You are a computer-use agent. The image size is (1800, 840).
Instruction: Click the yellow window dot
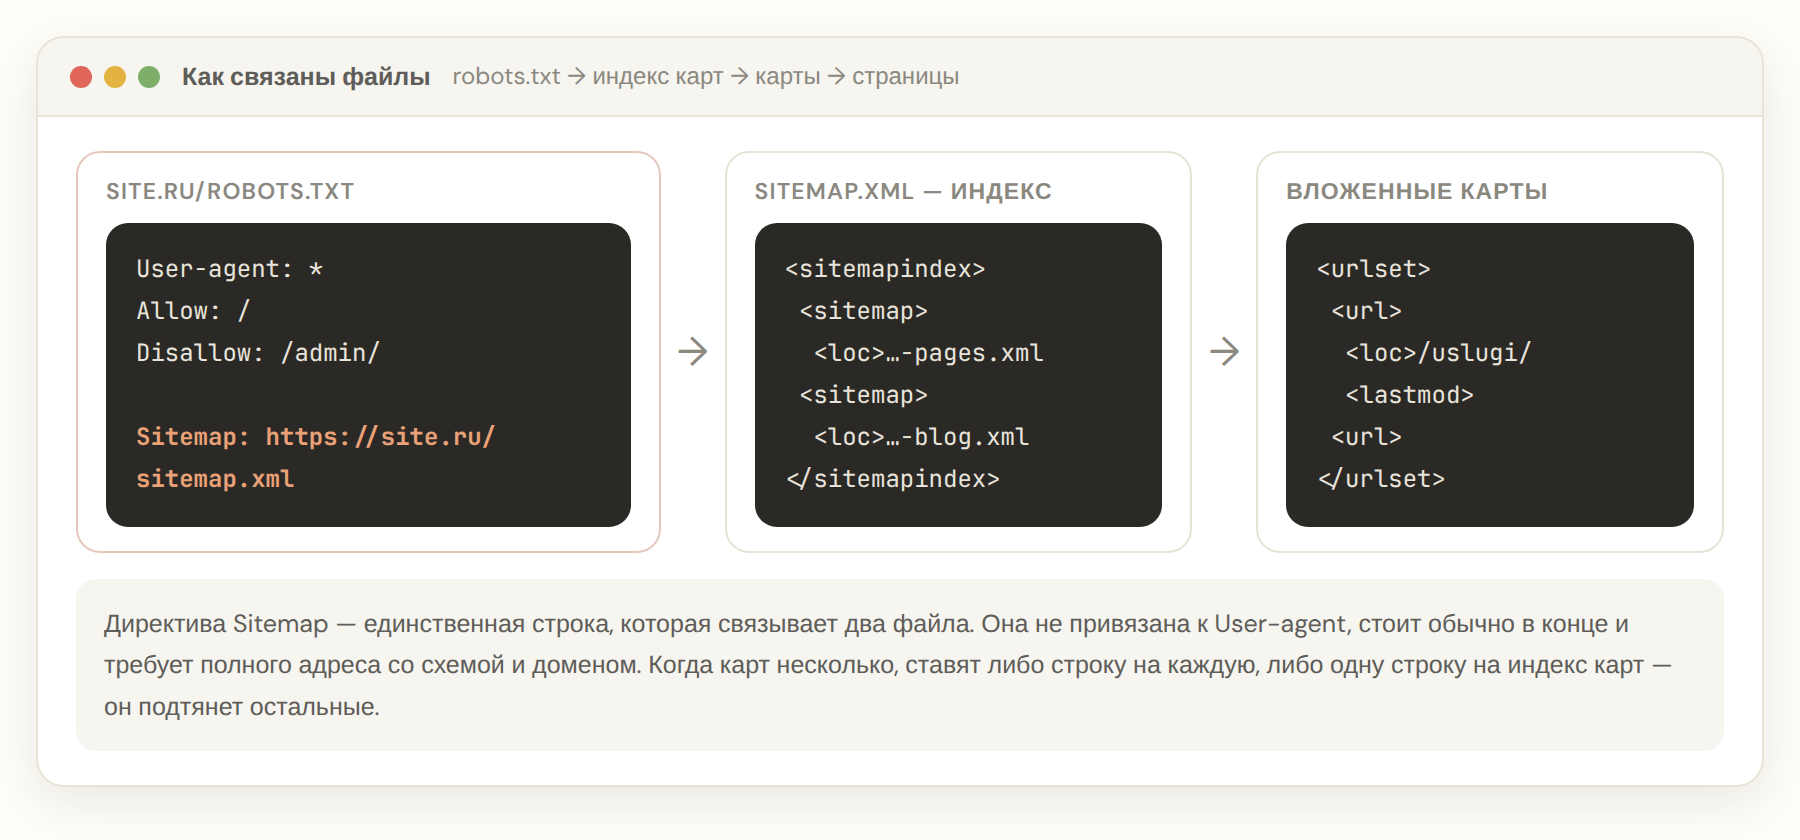click(x=115, y=77)
